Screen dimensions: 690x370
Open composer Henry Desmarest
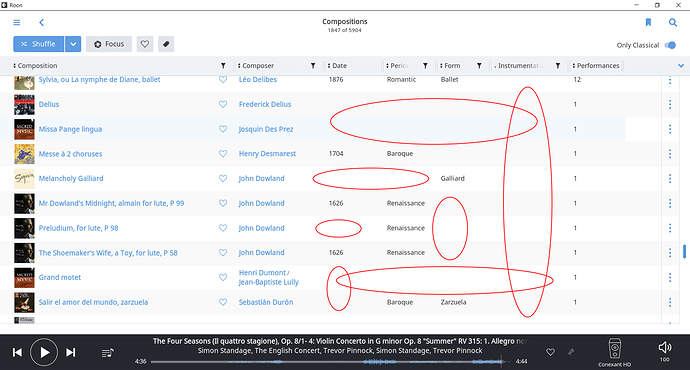[x=267, y=154]
